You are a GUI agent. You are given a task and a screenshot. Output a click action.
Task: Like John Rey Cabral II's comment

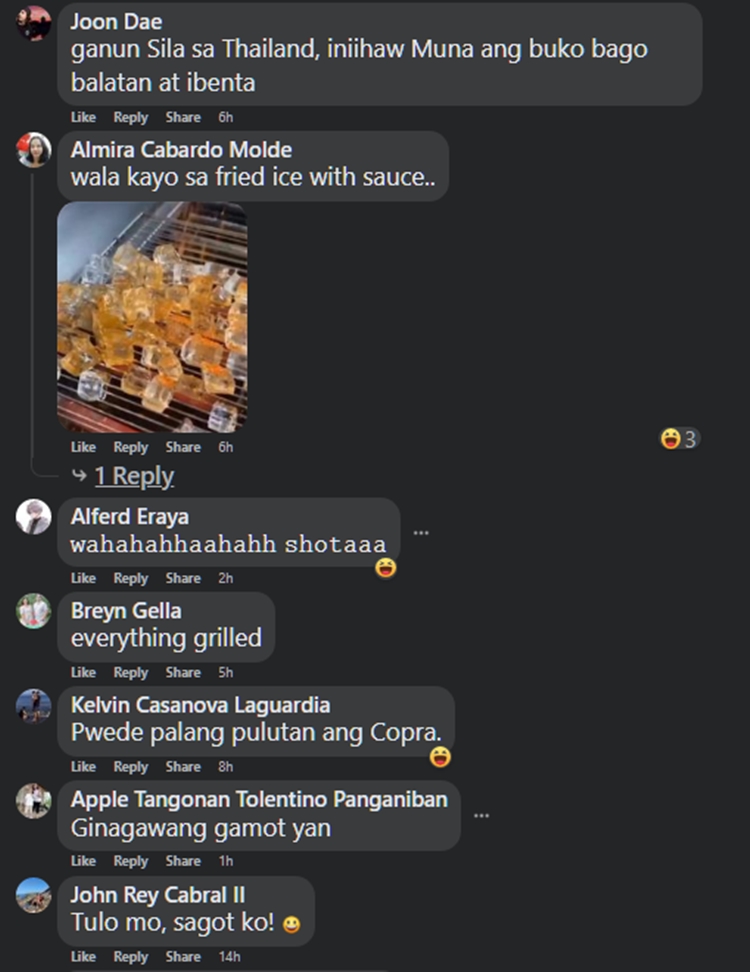tap(83, 957)
